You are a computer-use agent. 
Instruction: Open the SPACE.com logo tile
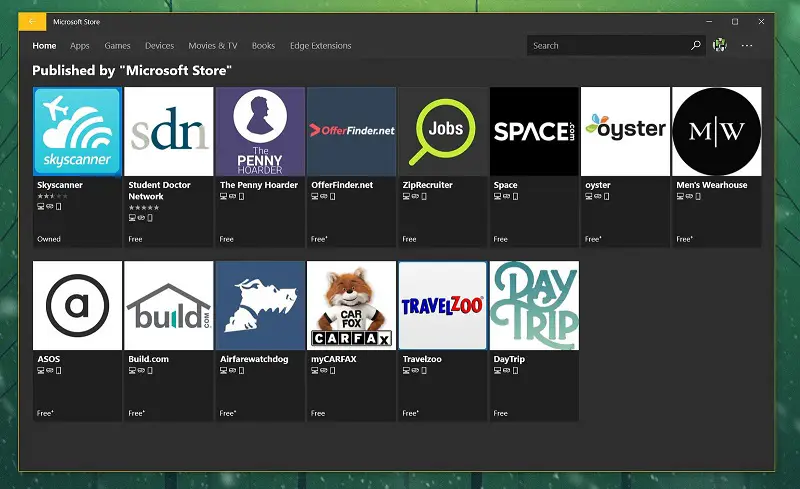click(x=534, y=131)
